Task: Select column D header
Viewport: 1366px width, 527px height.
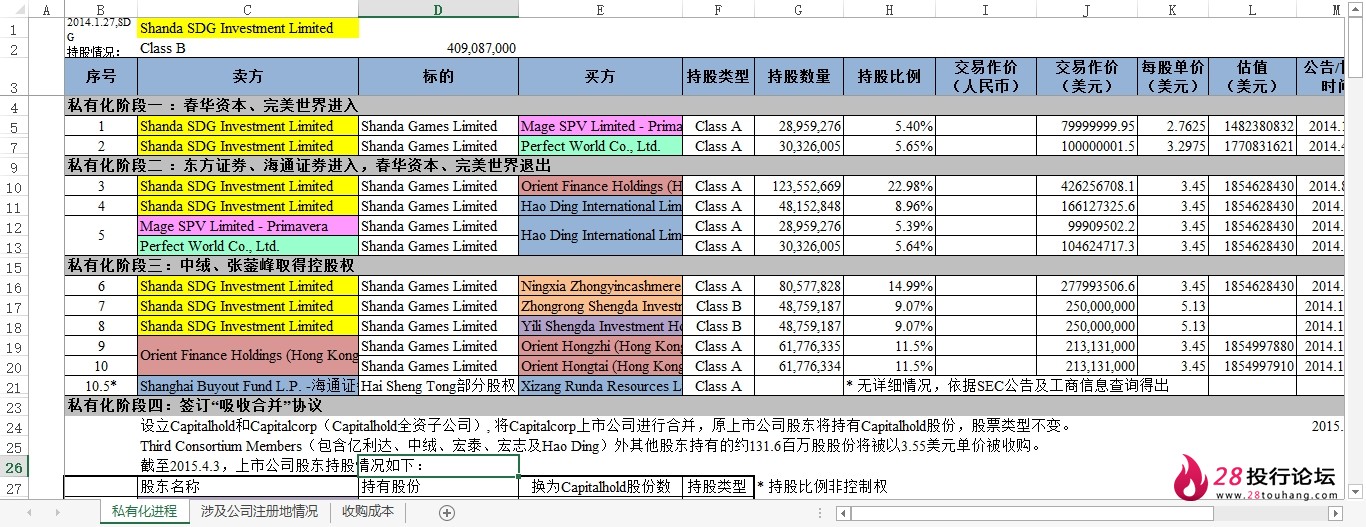Action: click(438, 9)
